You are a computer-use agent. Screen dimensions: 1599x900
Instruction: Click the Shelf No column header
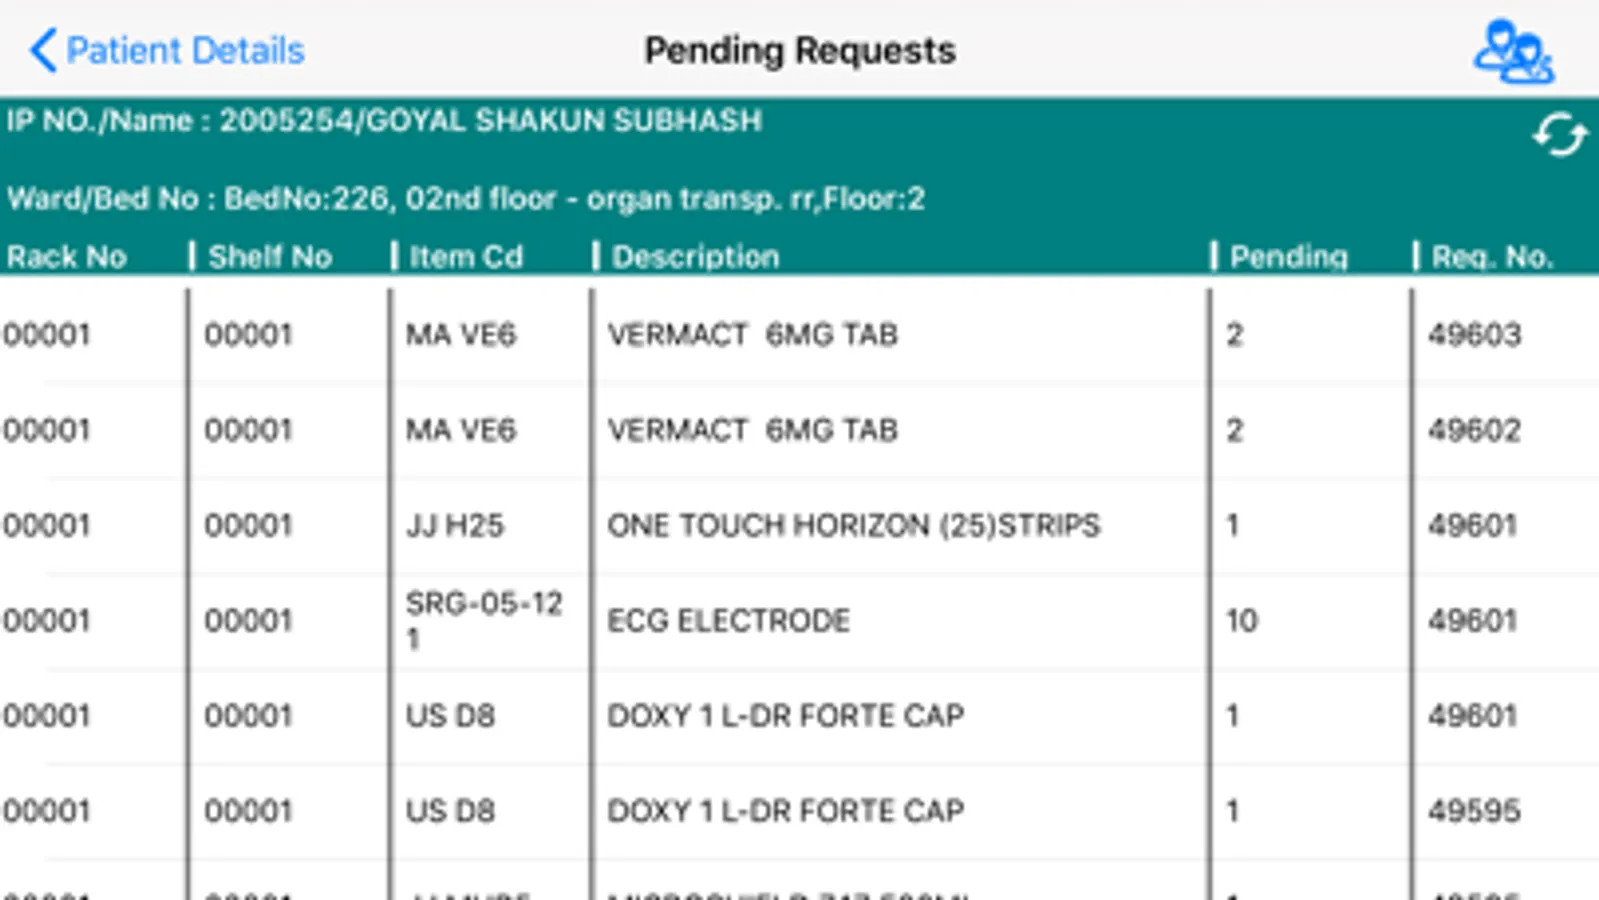point(270,257)
